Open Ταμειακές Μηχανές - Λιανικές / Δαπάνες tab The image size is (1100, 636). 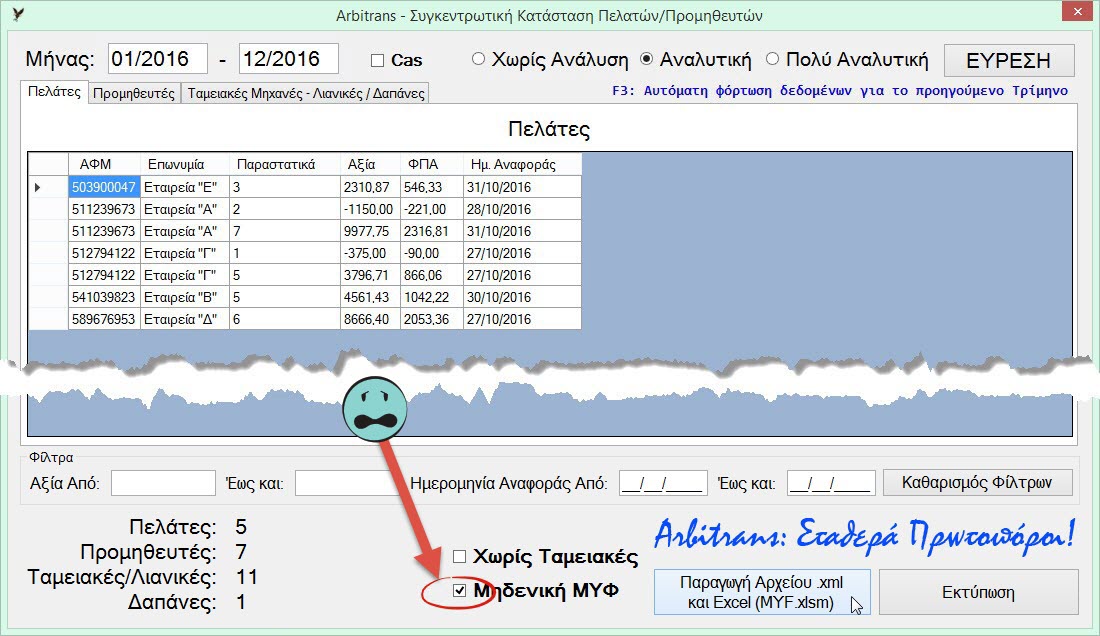pyautogui.click(x=306, y=93)
